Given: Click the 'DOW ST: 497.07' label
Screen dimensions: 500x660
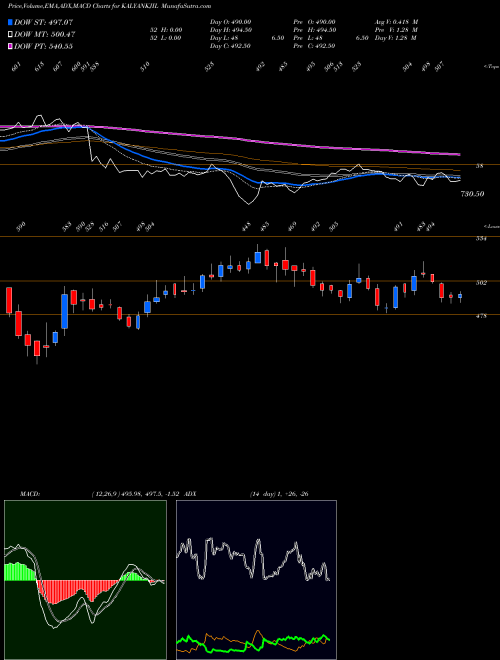Looking at the screenshot, I should [x=43, y=22].
